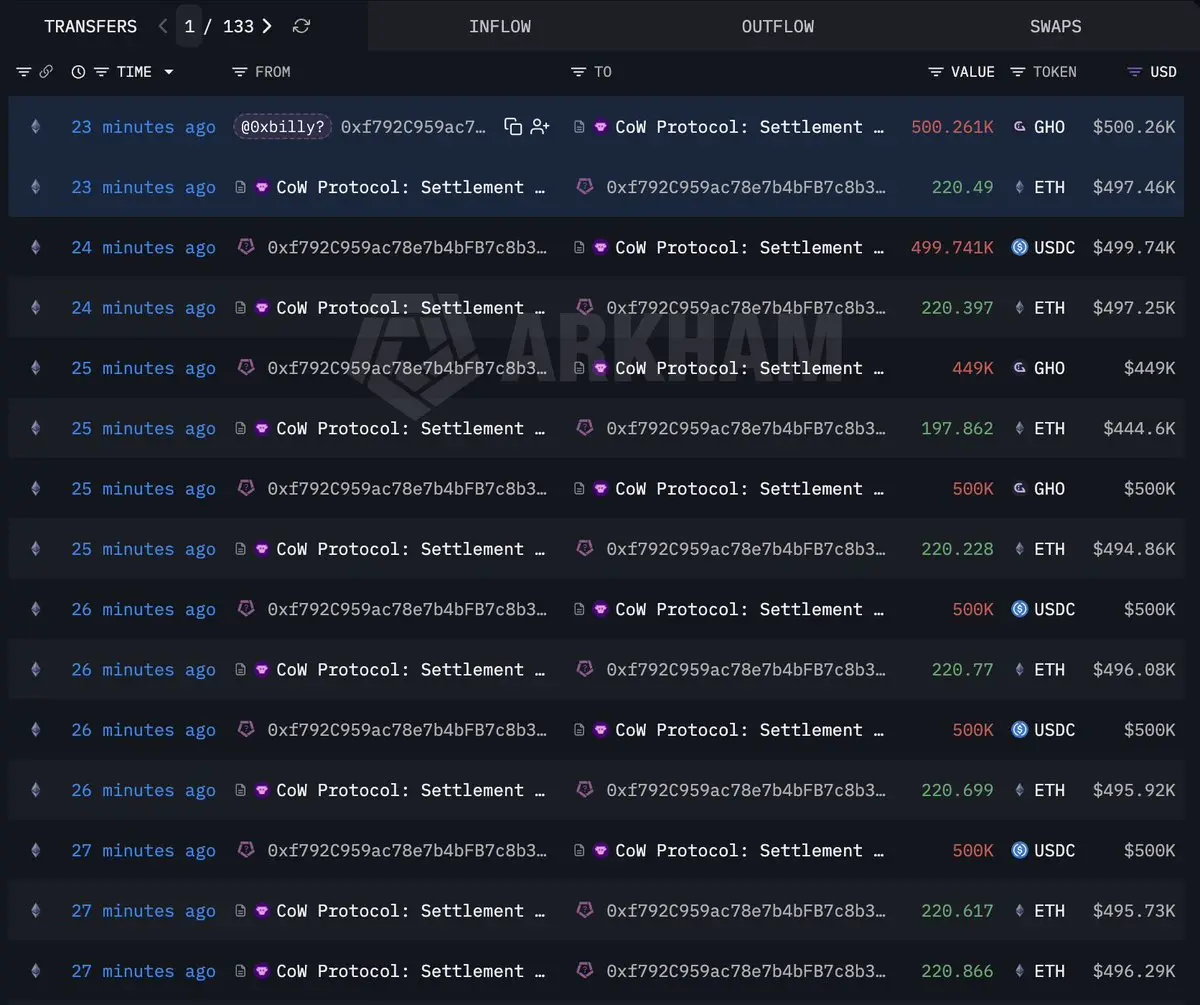Click Ethereum chain icon in the 499.741K row

click(36, 247)
